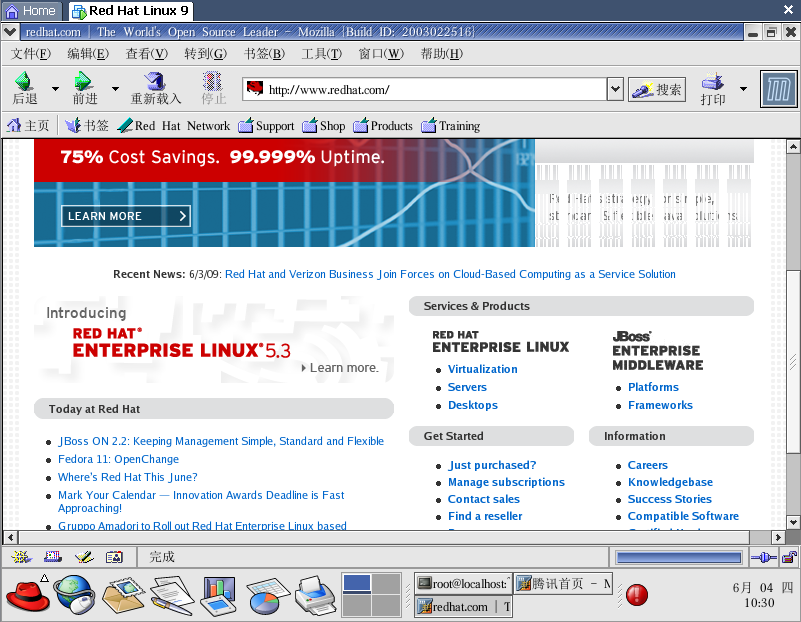Viewport: 801px width, 622px height.
Task: Open the 工具(T) menu
Action: 321,54
